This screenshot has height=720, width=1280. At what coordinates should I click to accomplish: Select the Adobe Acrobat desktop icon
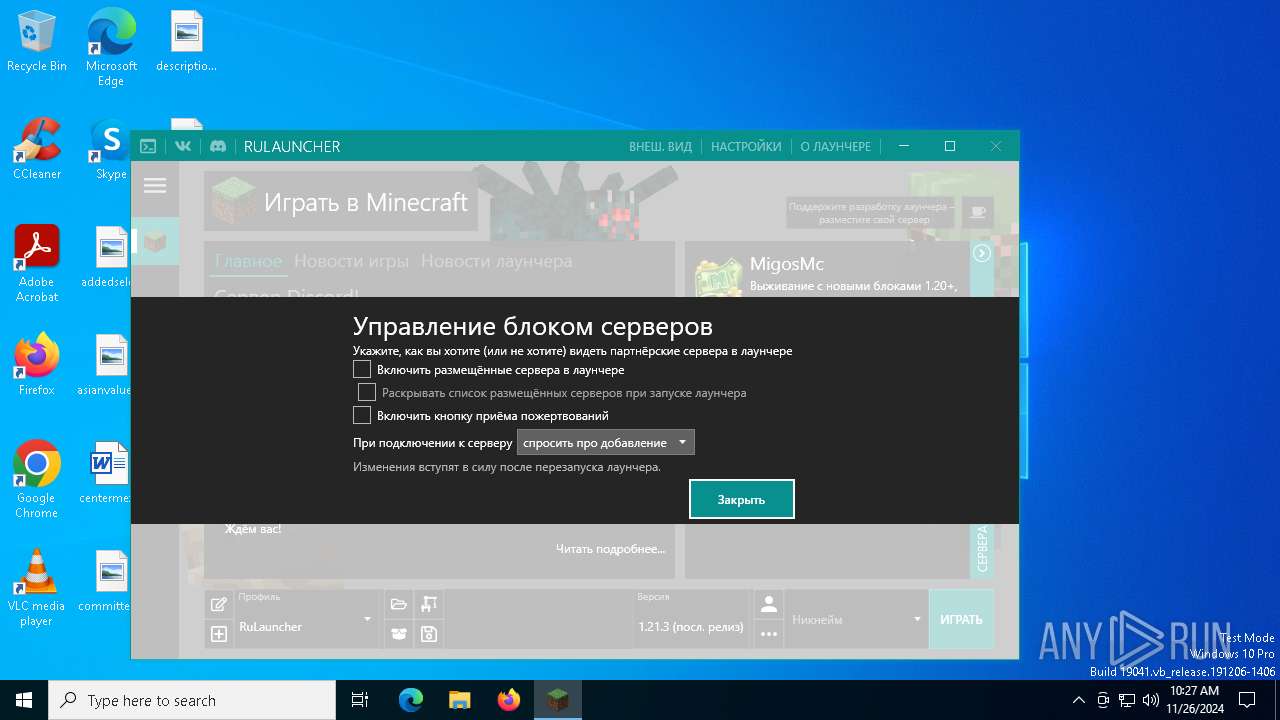pyautogui.click(x=37, y=264)
